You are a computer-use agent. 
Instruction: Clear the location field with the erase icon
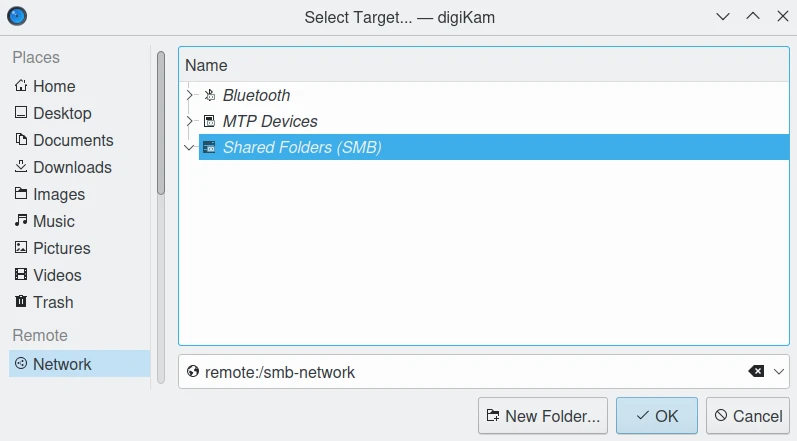pos(756,372)
